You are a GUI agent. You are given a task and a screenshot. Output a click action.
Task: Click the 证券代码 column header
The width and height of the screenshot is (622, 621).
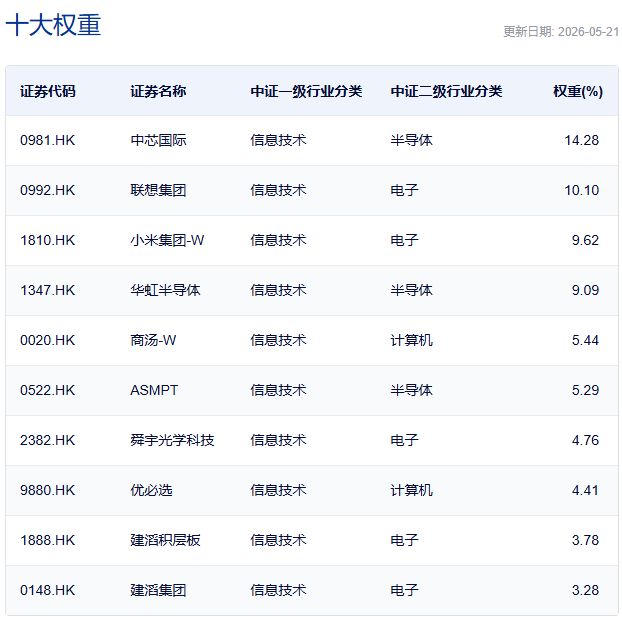tap(48, 91)
